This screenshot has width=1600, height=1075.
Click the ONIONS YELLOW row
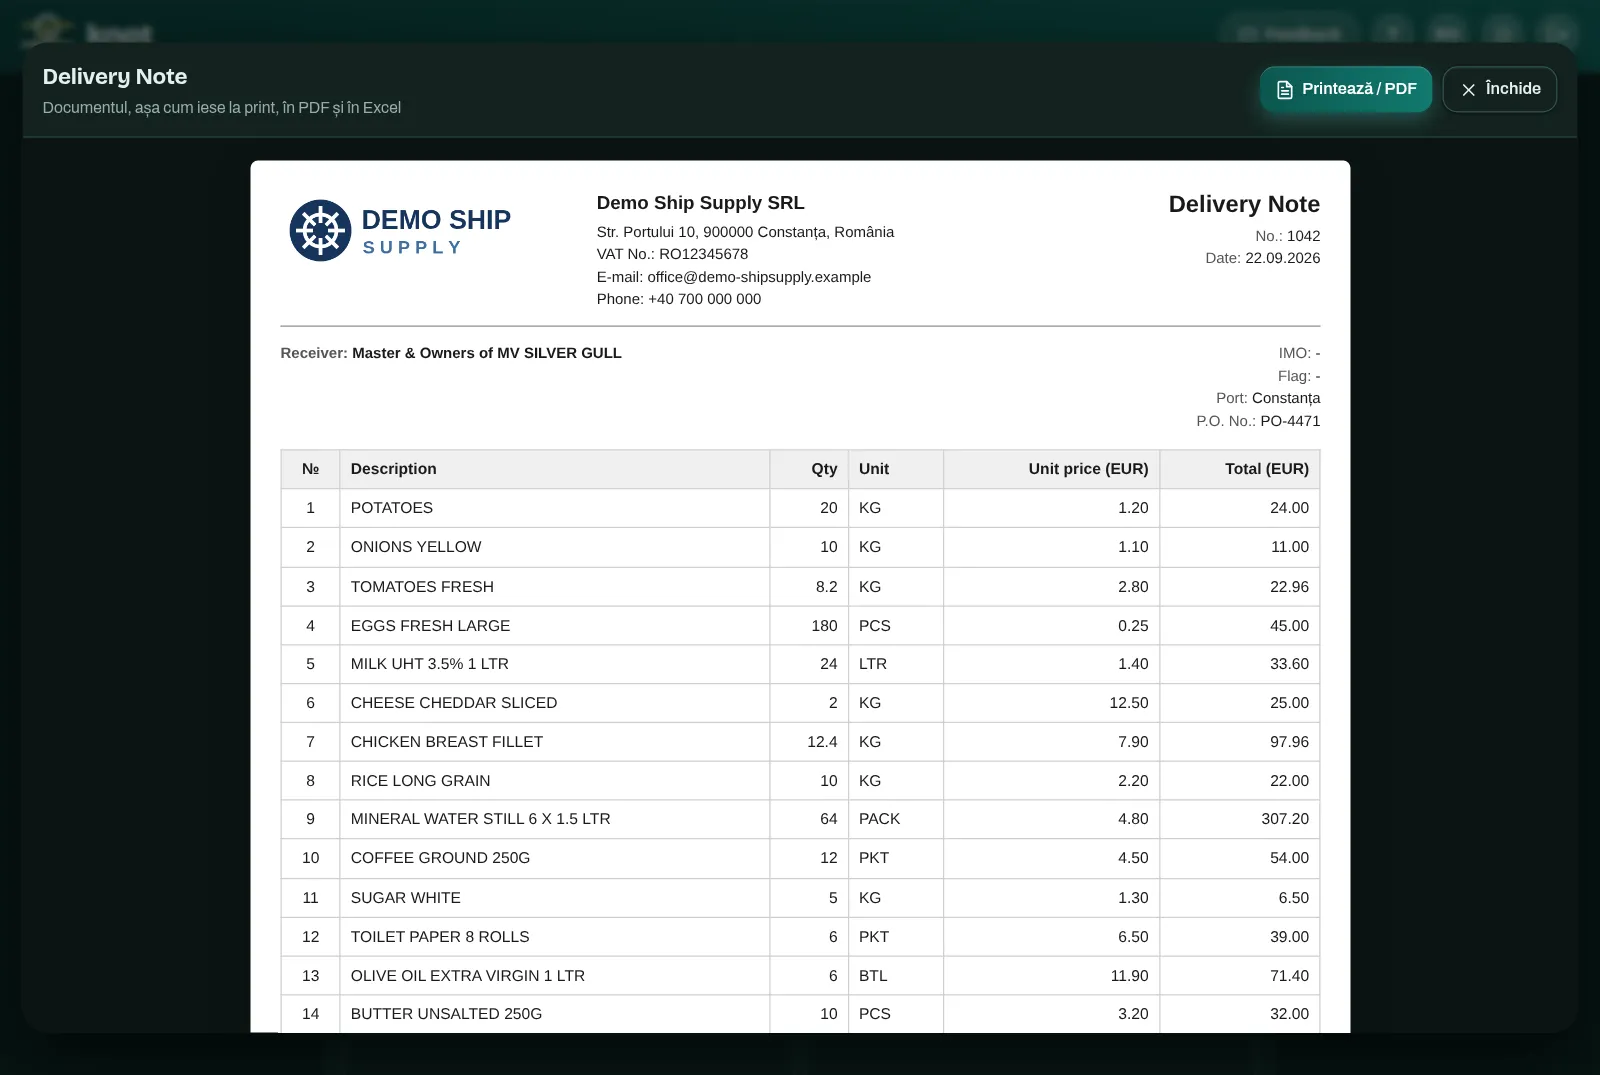(x=800, y=547)
